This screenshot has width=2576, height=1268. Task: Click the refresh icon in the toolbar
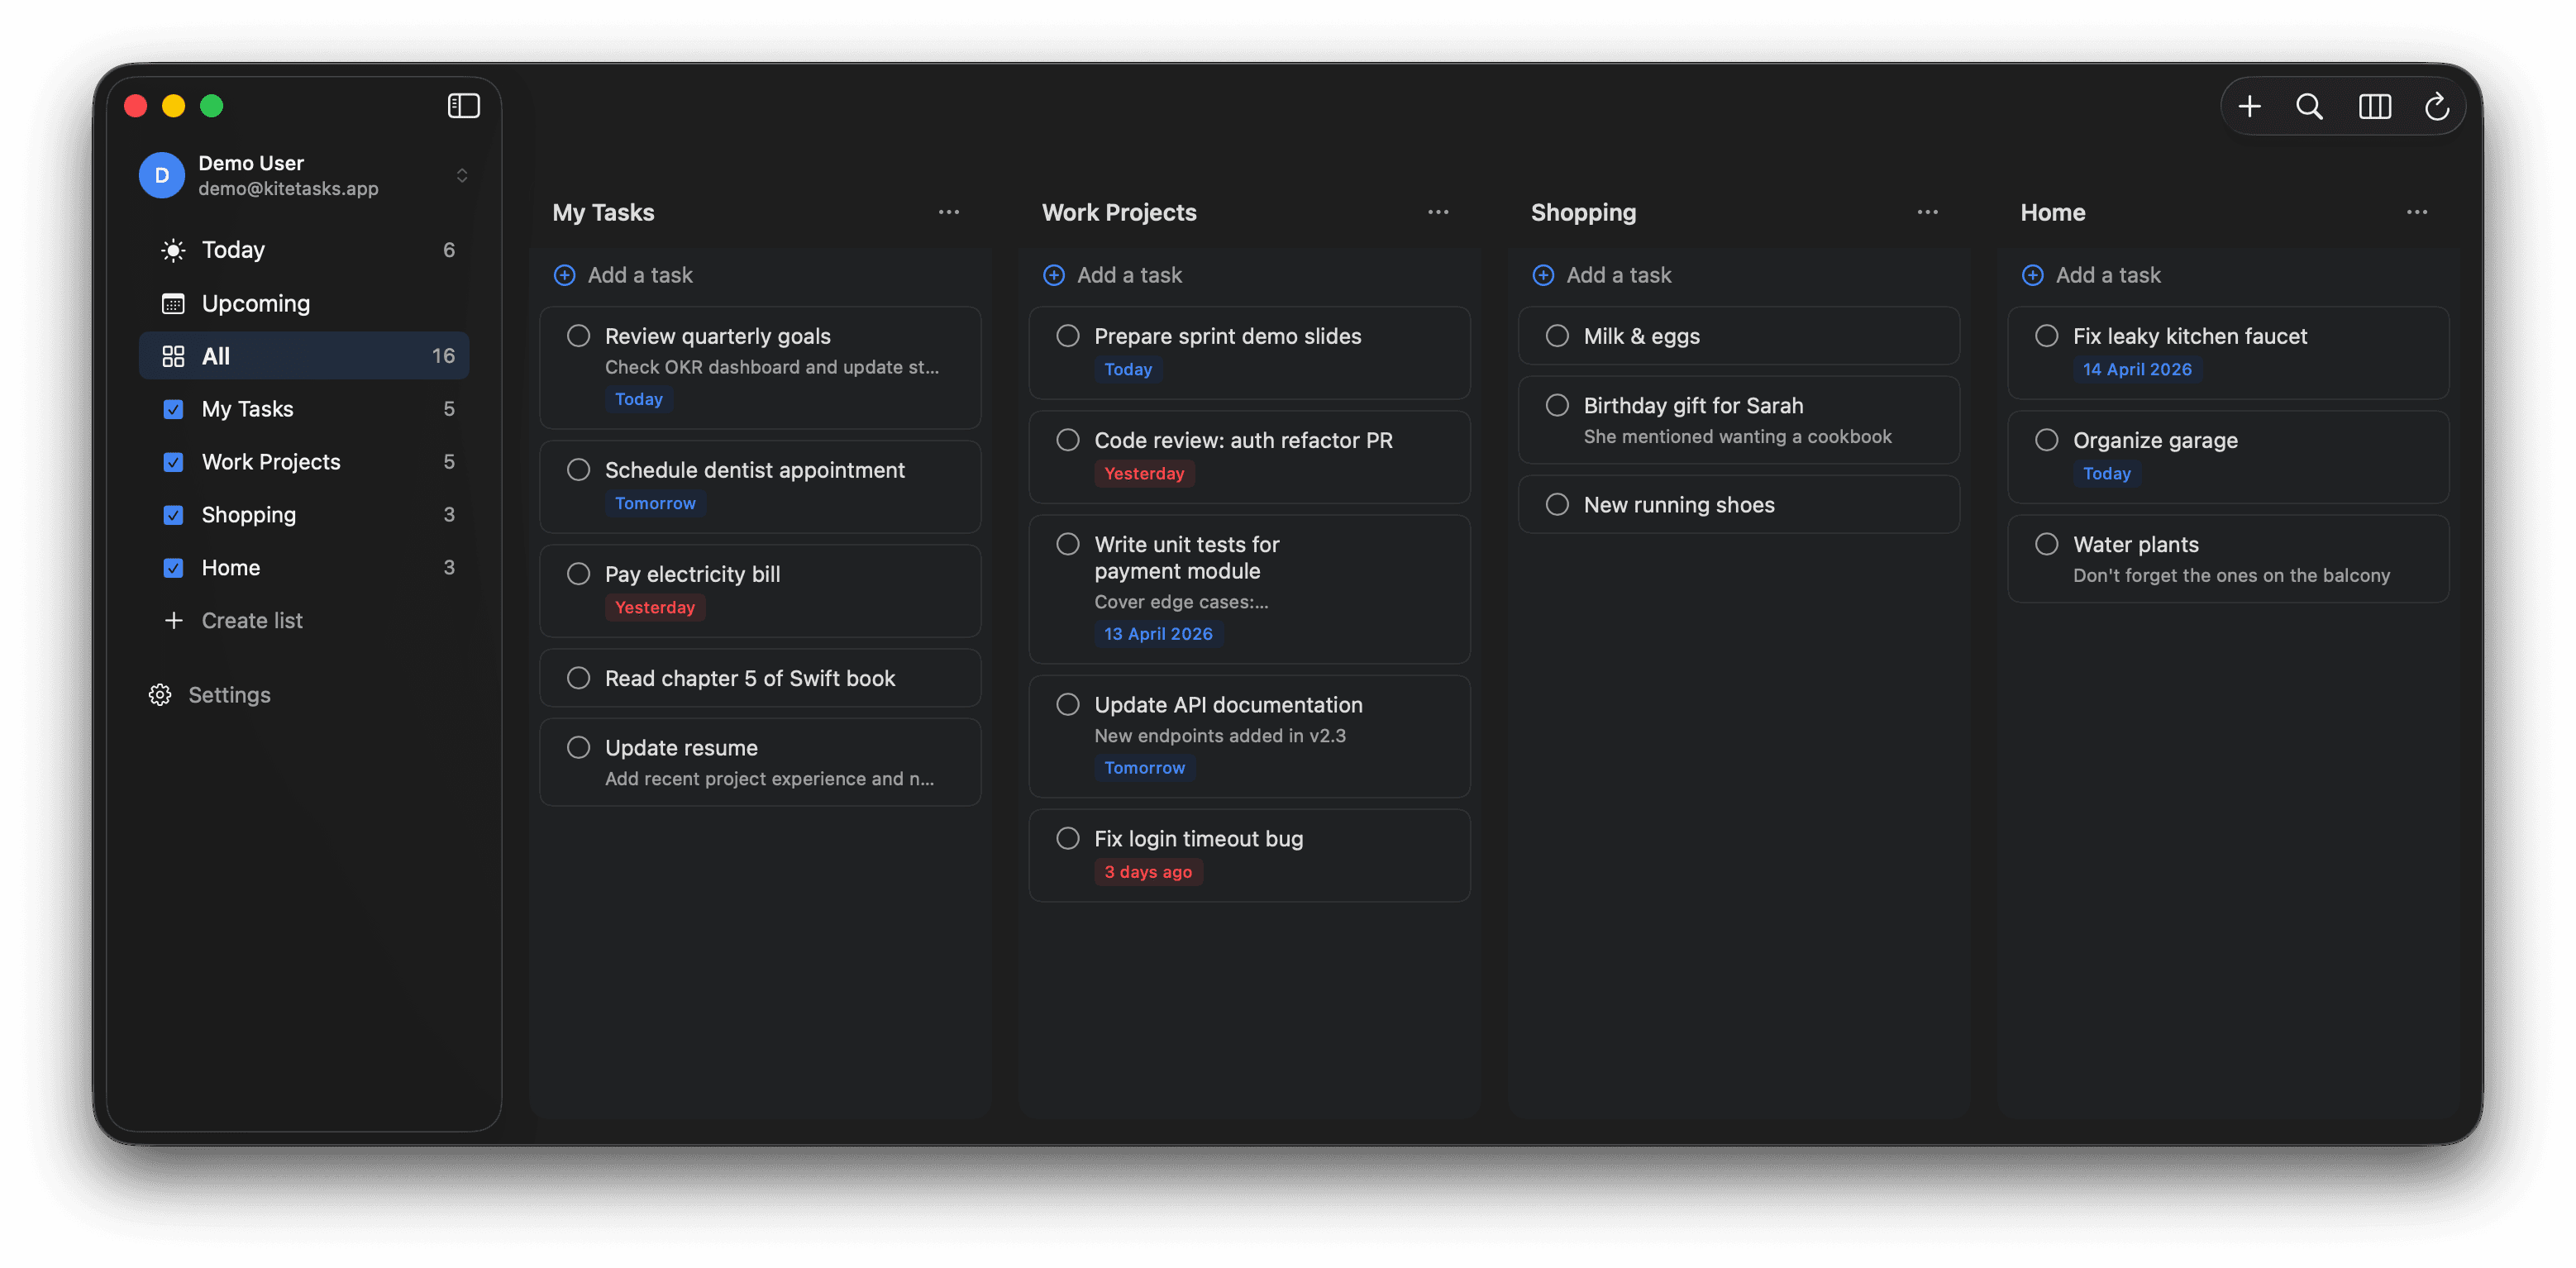pyautogui.click(x=2437, y=106)
